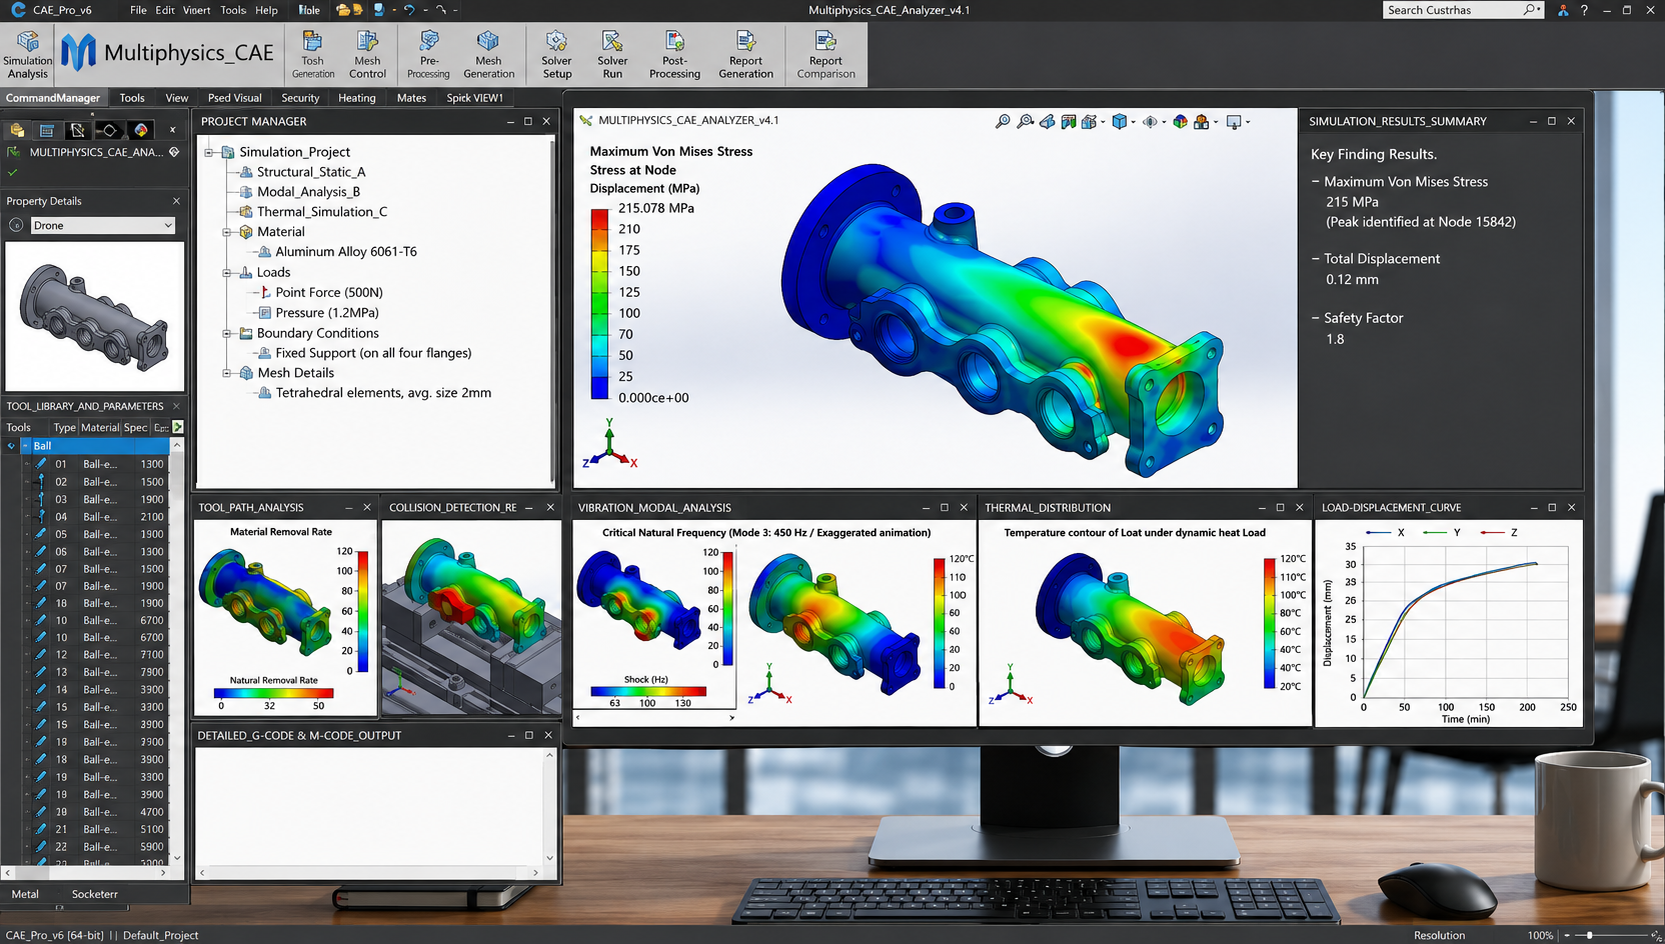Image resolution: width=1665 pixels, height=944 pixels.
Task: Click the multicolor appearance cube icon
Action: [1181, 121]
